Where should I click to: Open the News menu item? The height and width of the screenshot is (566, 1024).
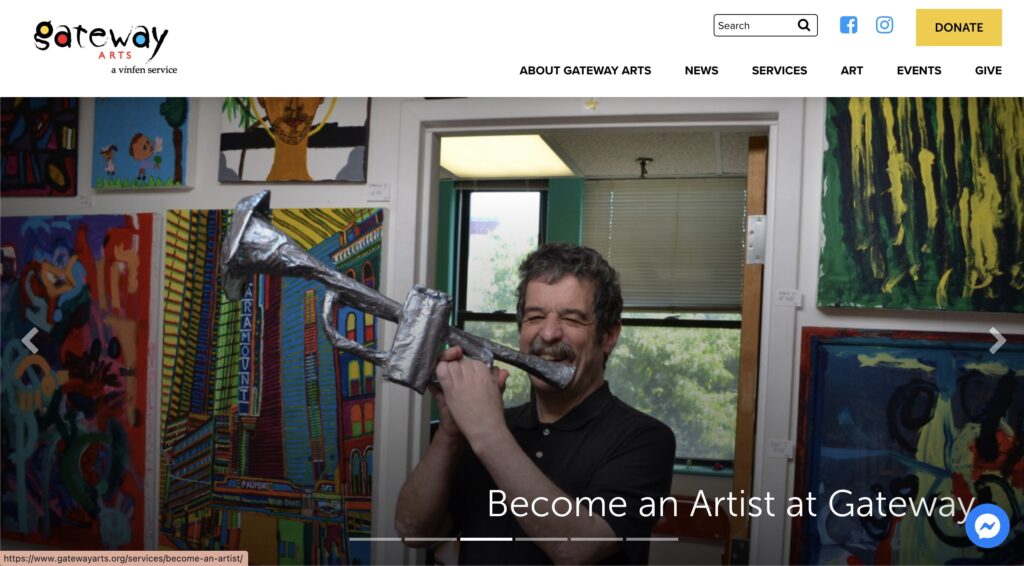click(701, 71)
